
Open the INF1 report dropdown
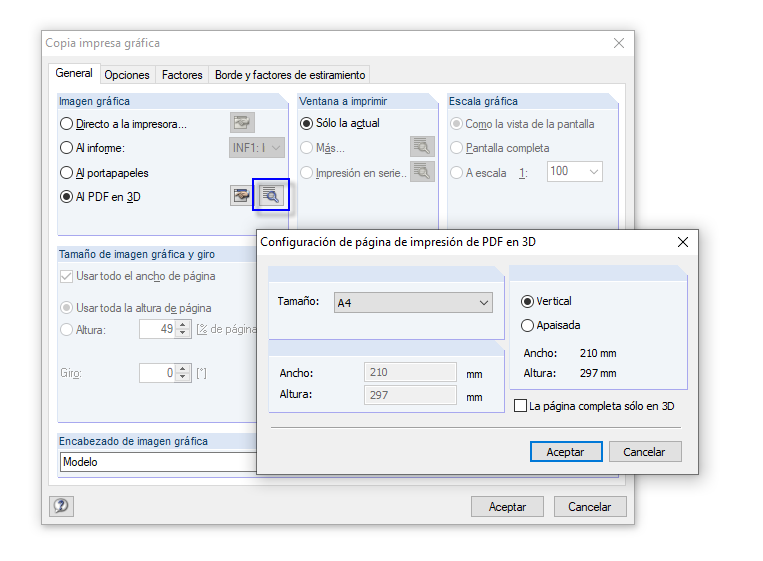pyautogui.click(x=256, y=147)
